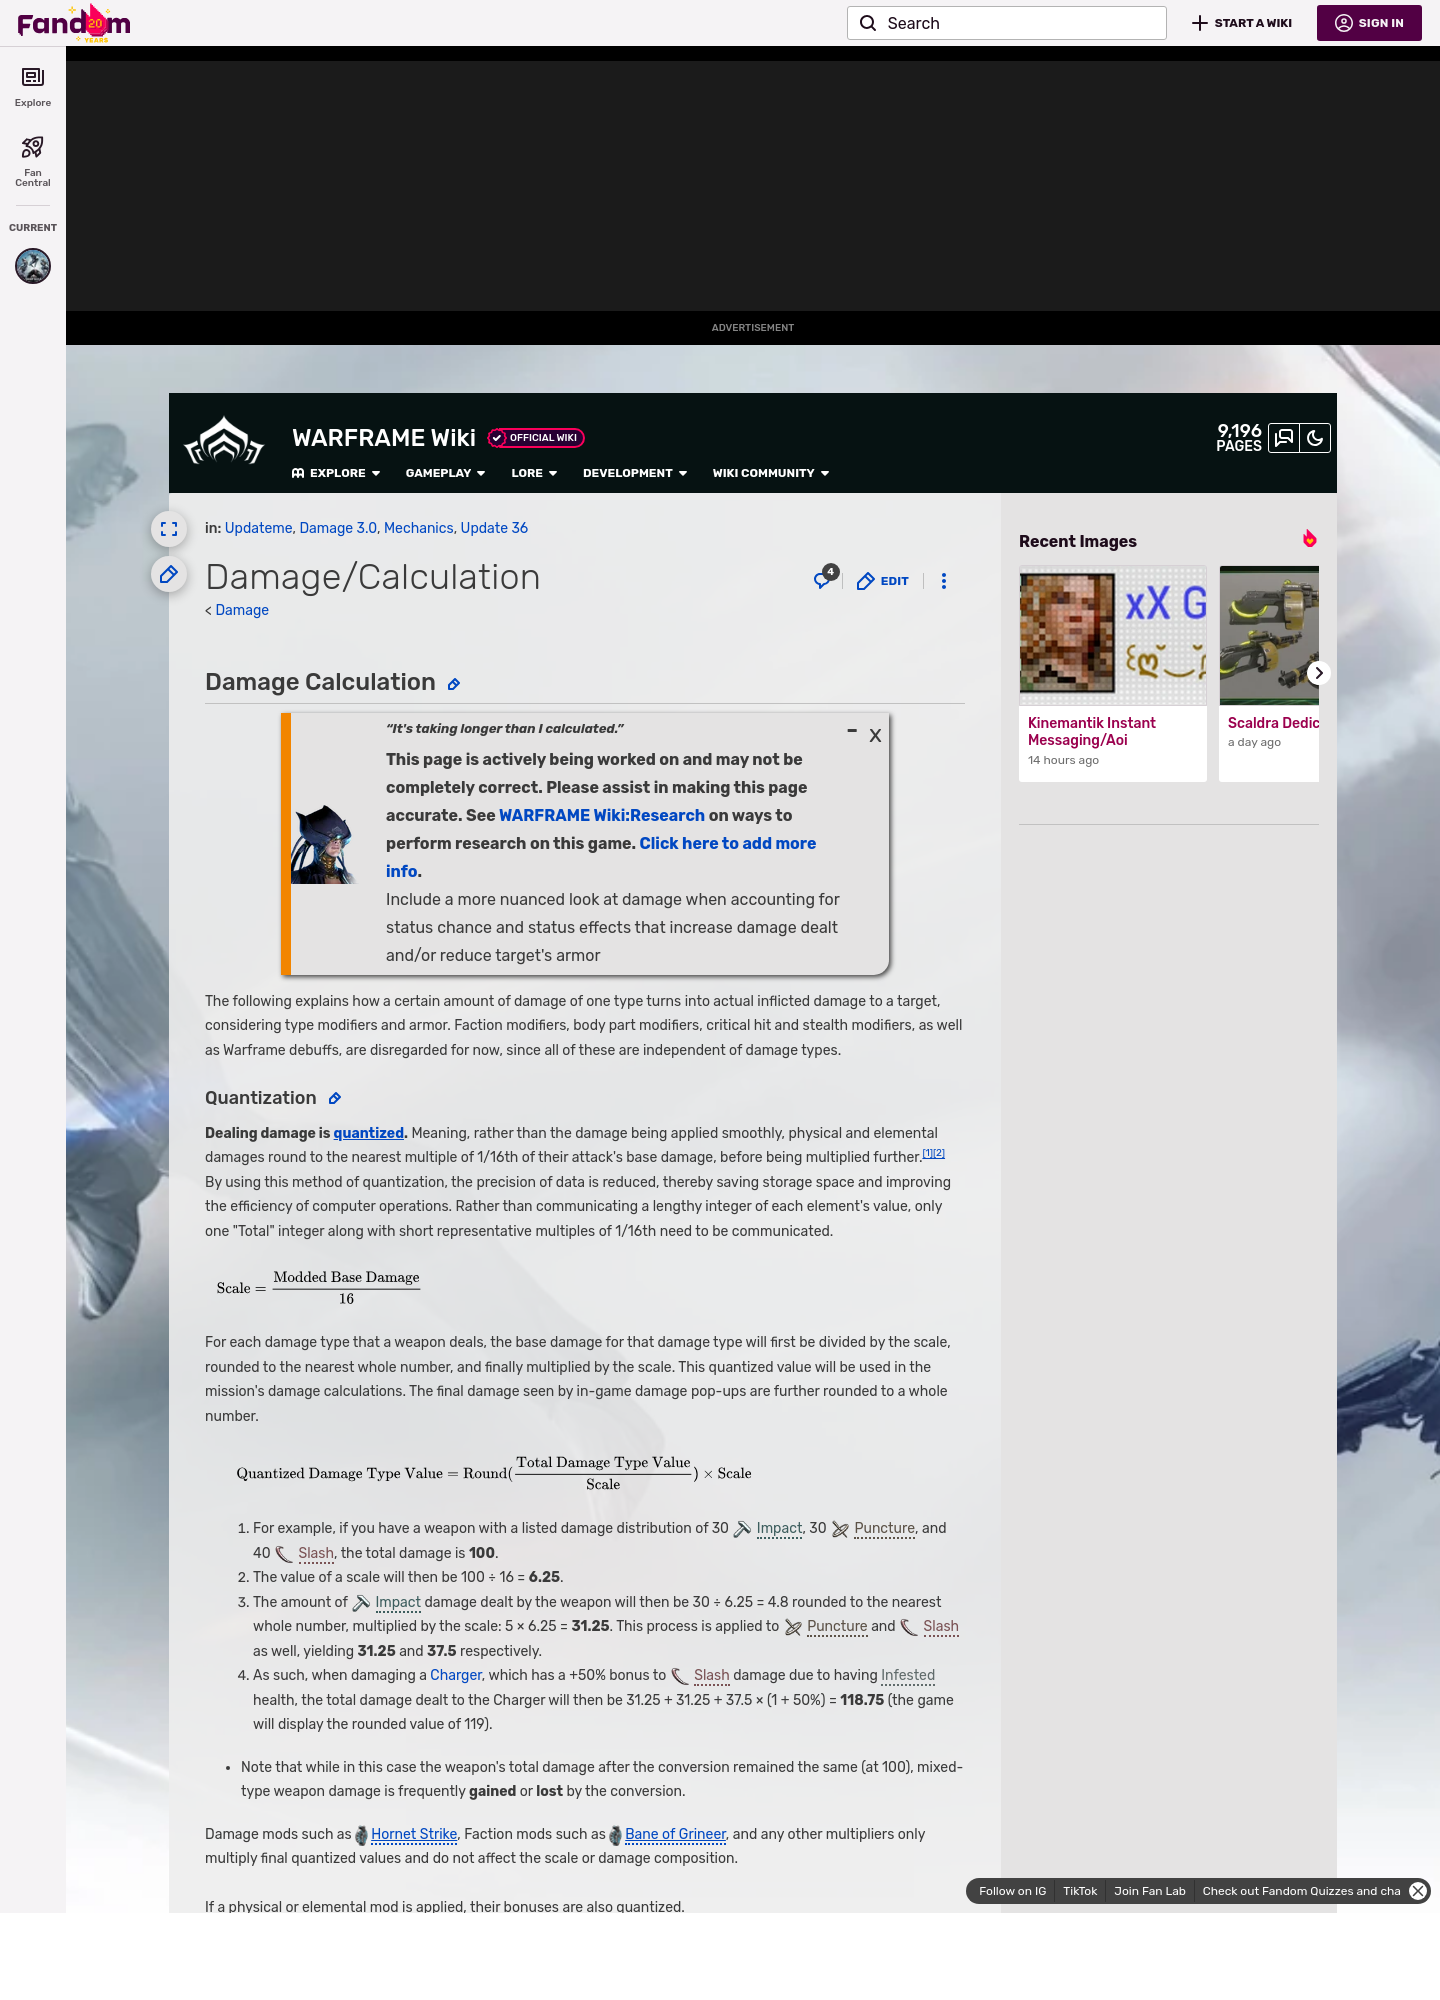This screenshot has height=2000, width=1440.
Task: Open the Infested health link
Action: (908, 1675)
